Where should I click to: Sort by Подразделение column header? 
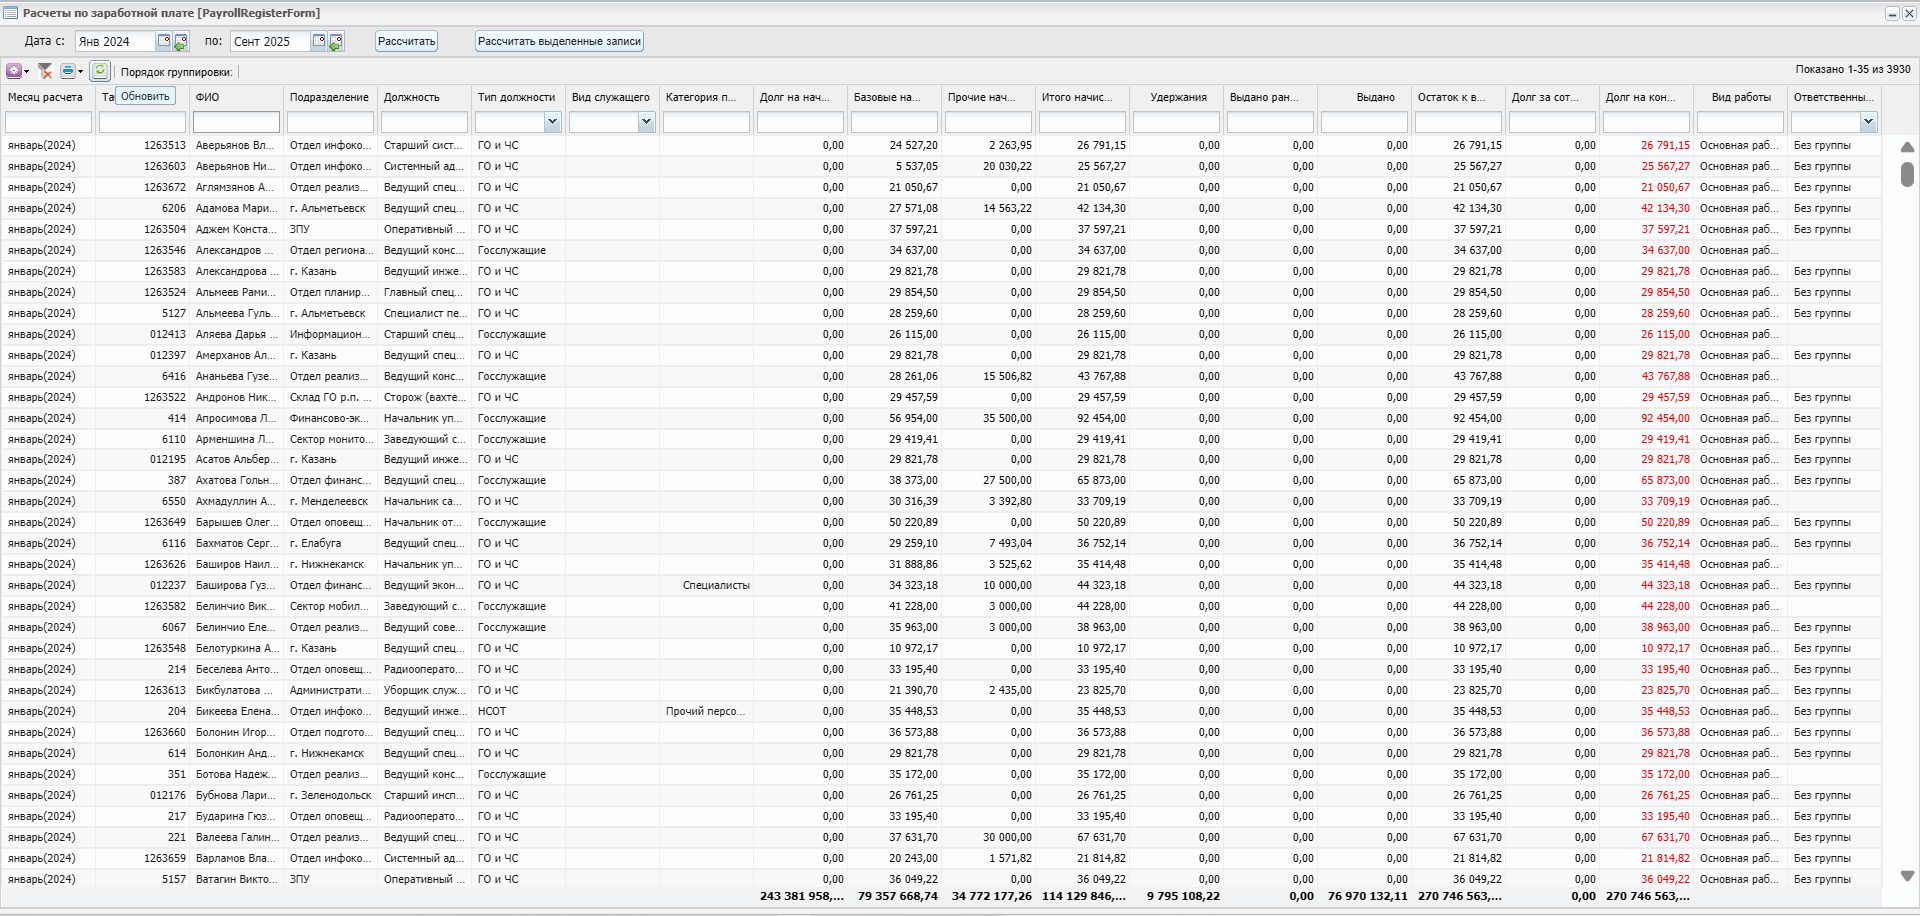click(x=330, y=97)
